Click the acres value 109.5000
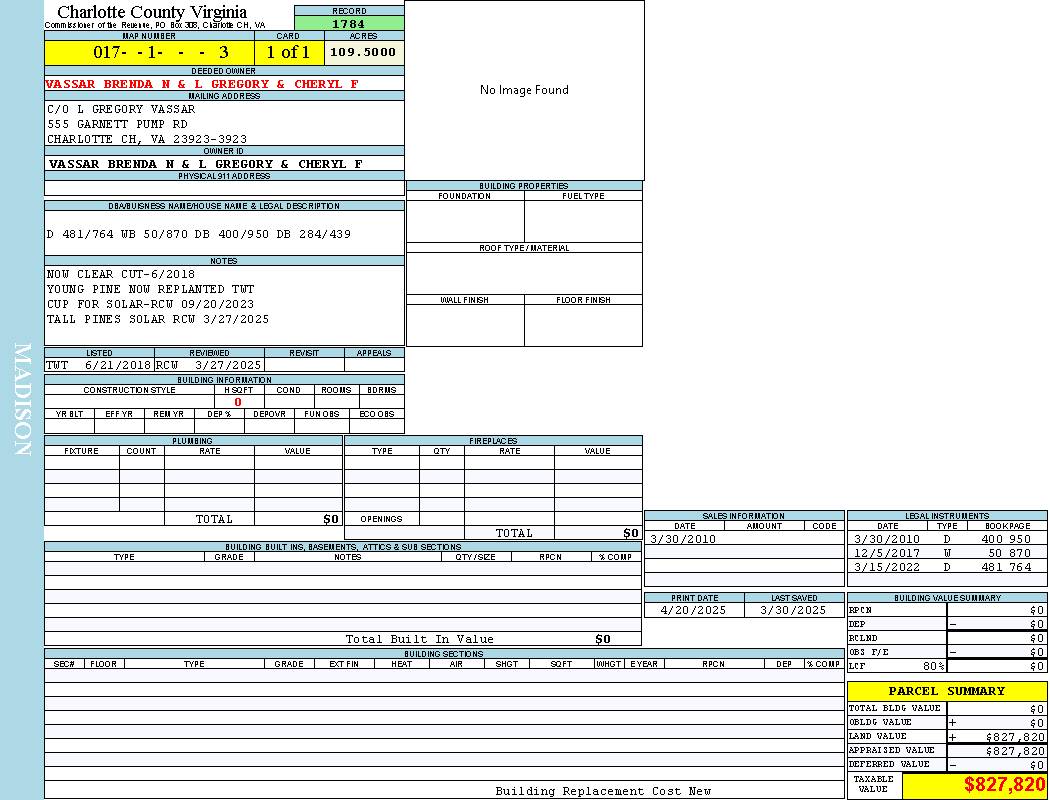 pos(363,52)
